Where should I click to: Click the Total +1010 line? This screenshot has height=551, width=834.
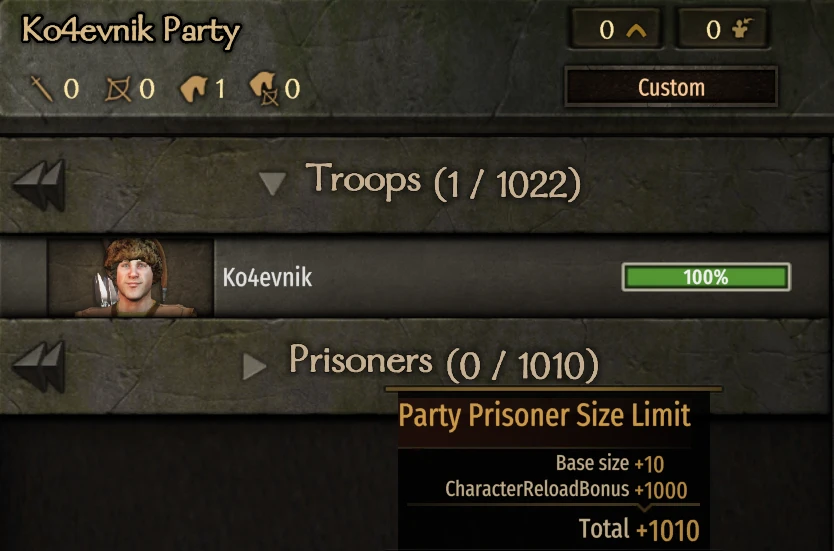[x=638, y=529]
